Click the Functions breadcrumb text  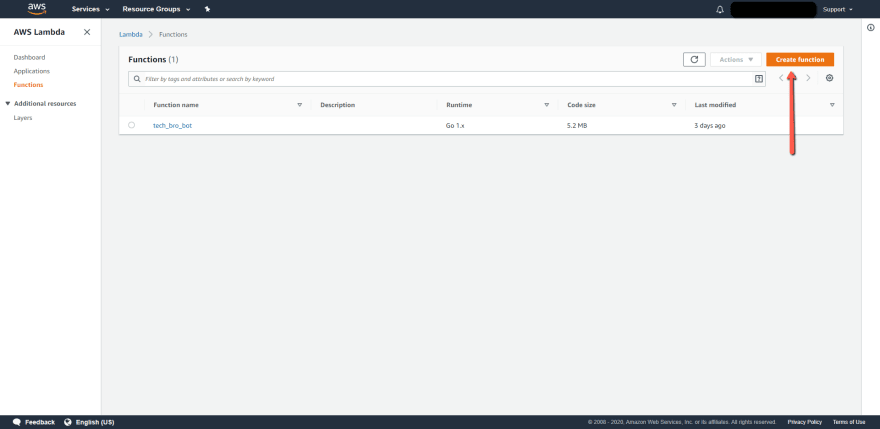[x=173, y=34]
